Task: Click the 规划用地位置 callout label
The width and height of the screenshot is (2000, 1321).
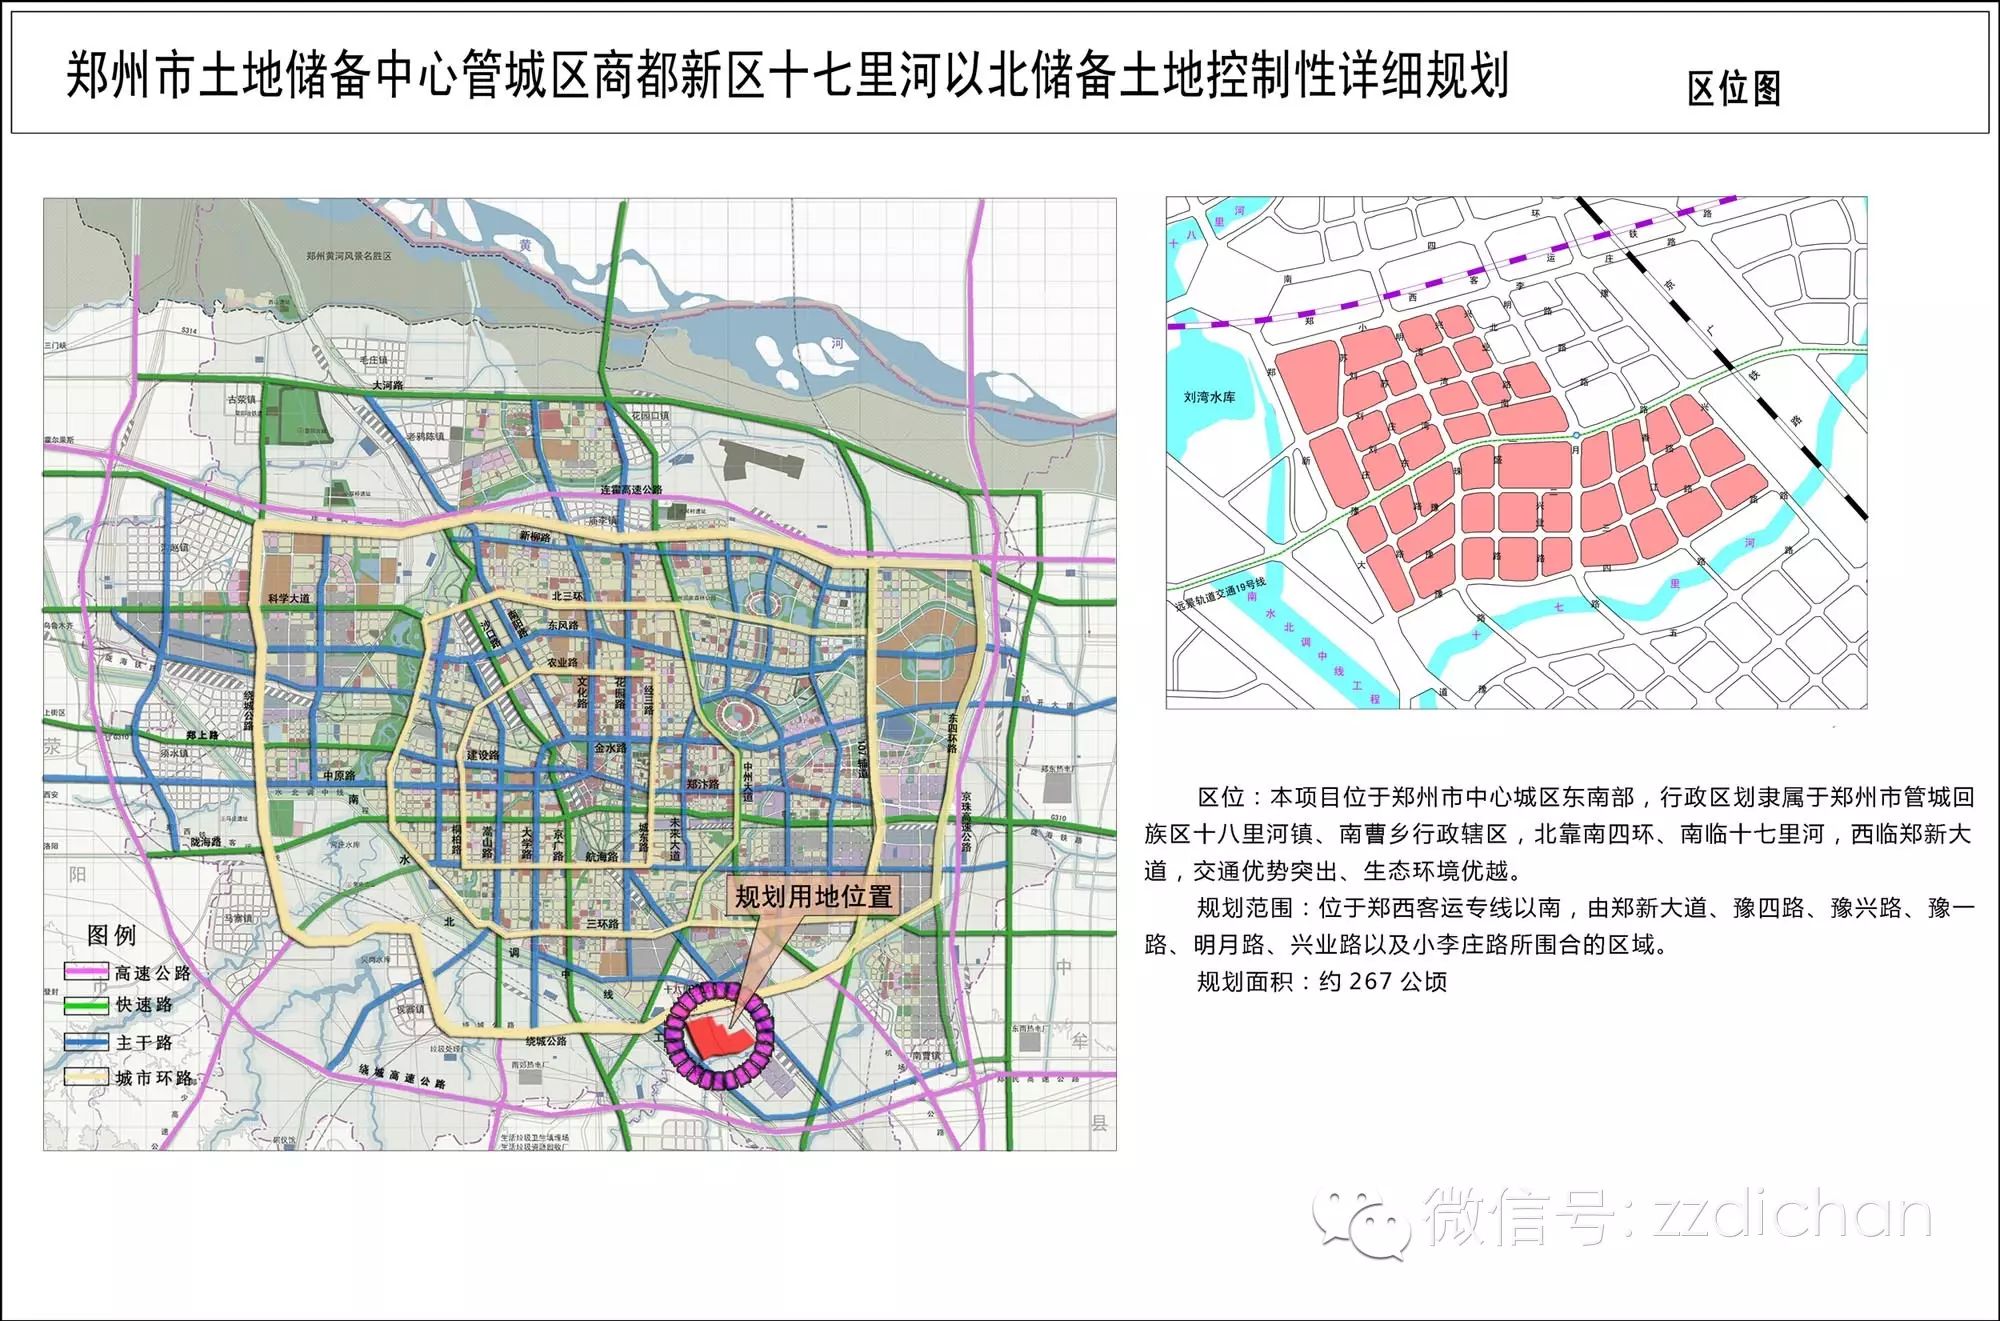Action: (814, 896)
